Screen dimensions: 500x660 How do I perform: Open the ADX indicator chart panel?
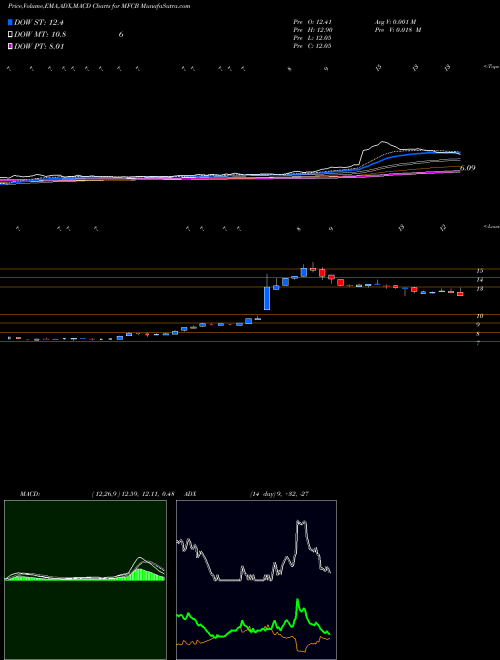(256, 580)
